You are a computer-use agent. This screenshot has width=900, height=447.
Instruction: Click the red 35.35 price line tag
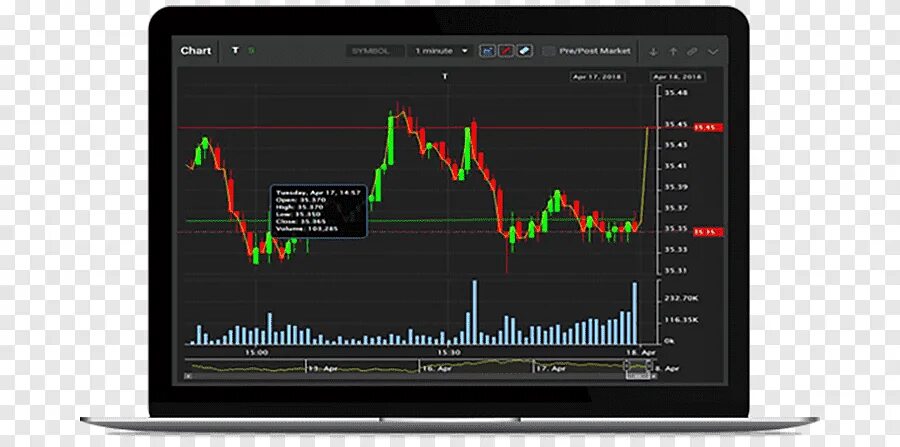[708, 232]
